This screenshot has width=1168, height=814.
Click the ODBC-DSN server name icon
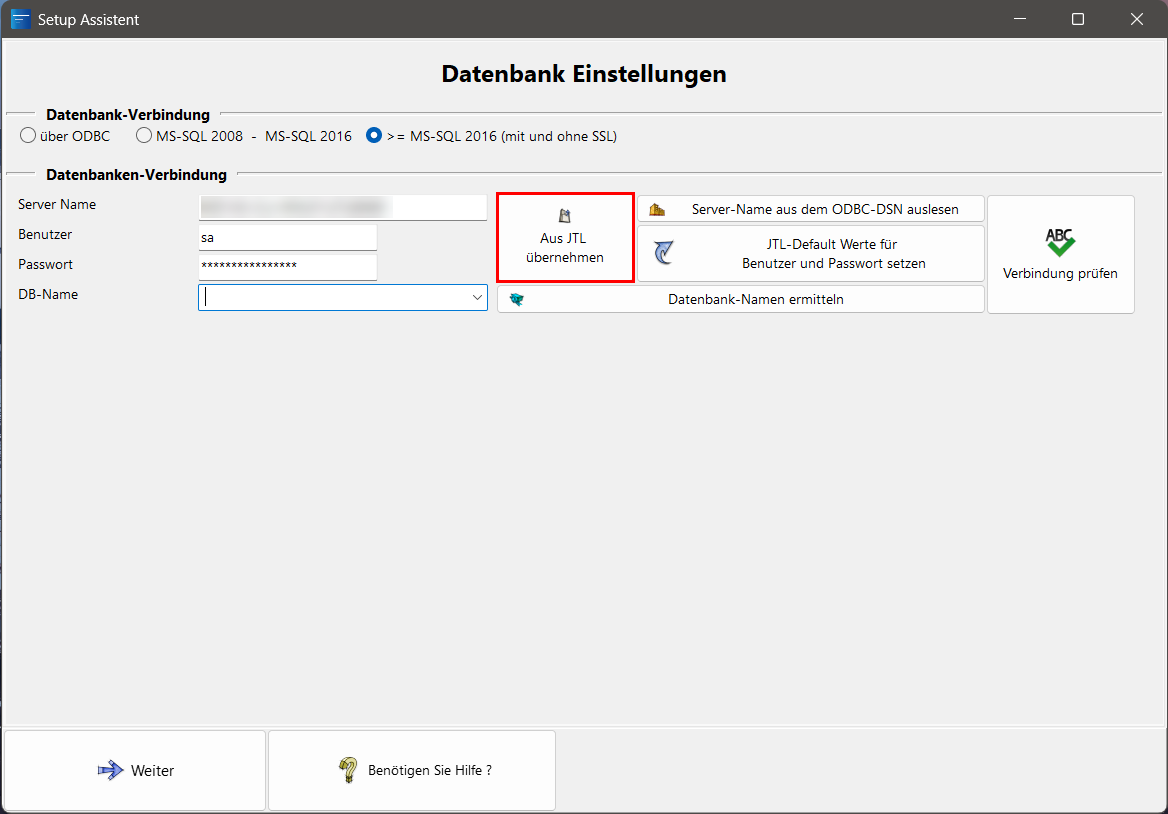[657, 210]
